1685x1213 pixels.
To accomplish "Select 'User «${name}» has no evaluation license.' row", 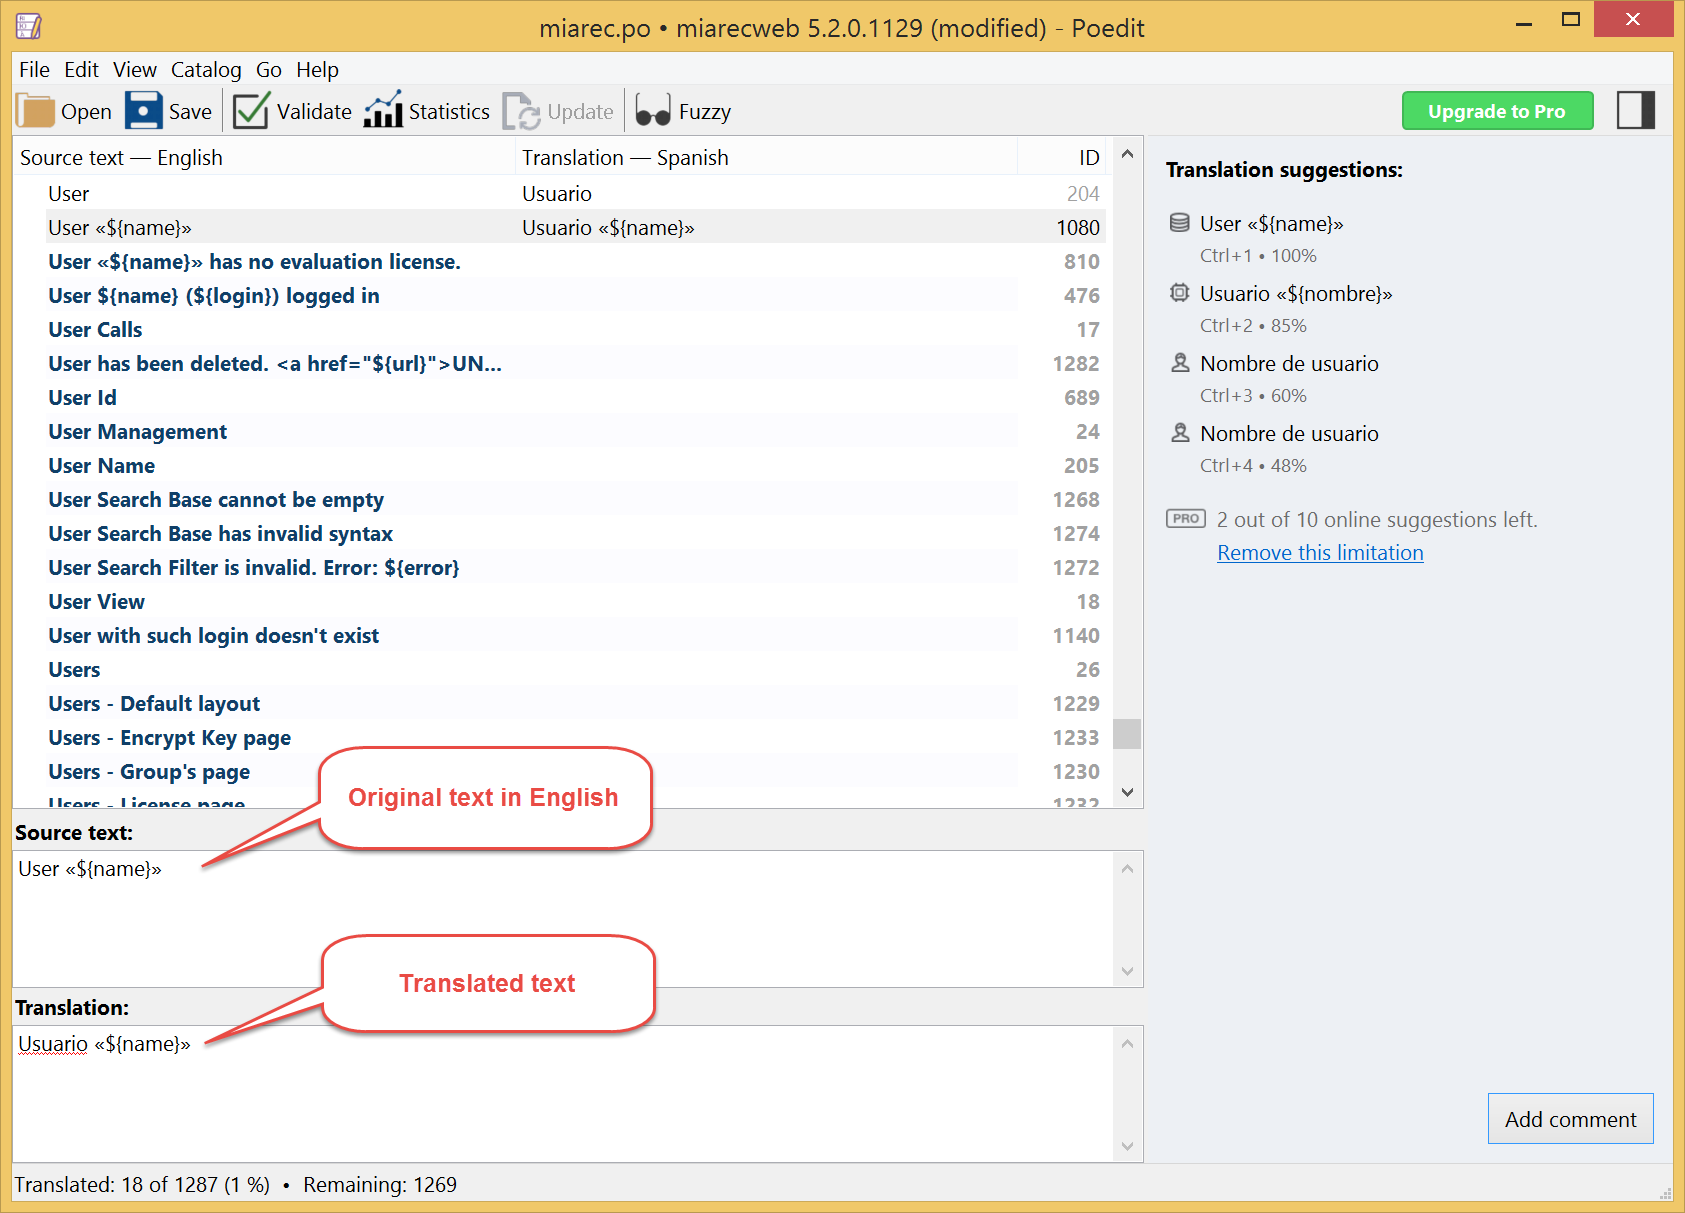I will 560,261.
